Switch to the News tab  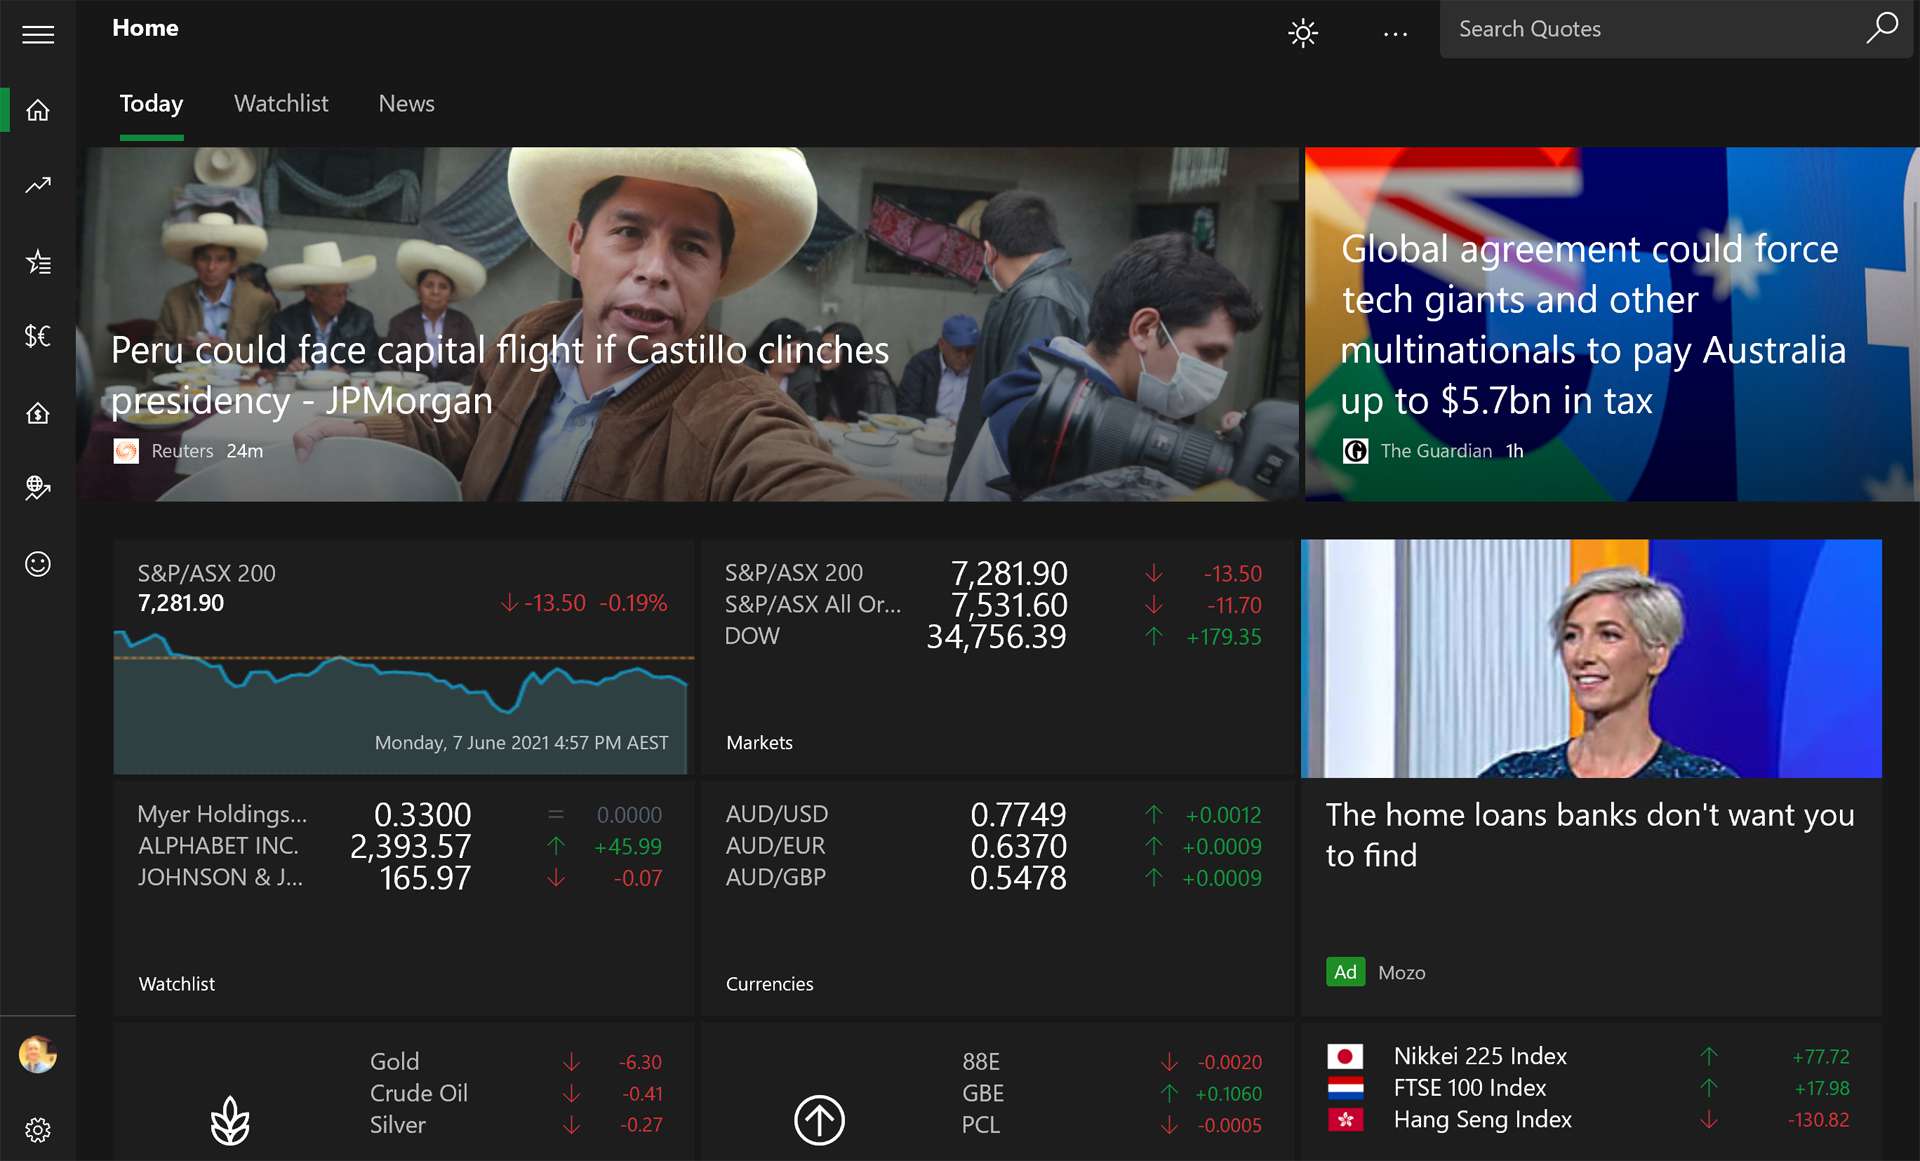click(406, 104)
